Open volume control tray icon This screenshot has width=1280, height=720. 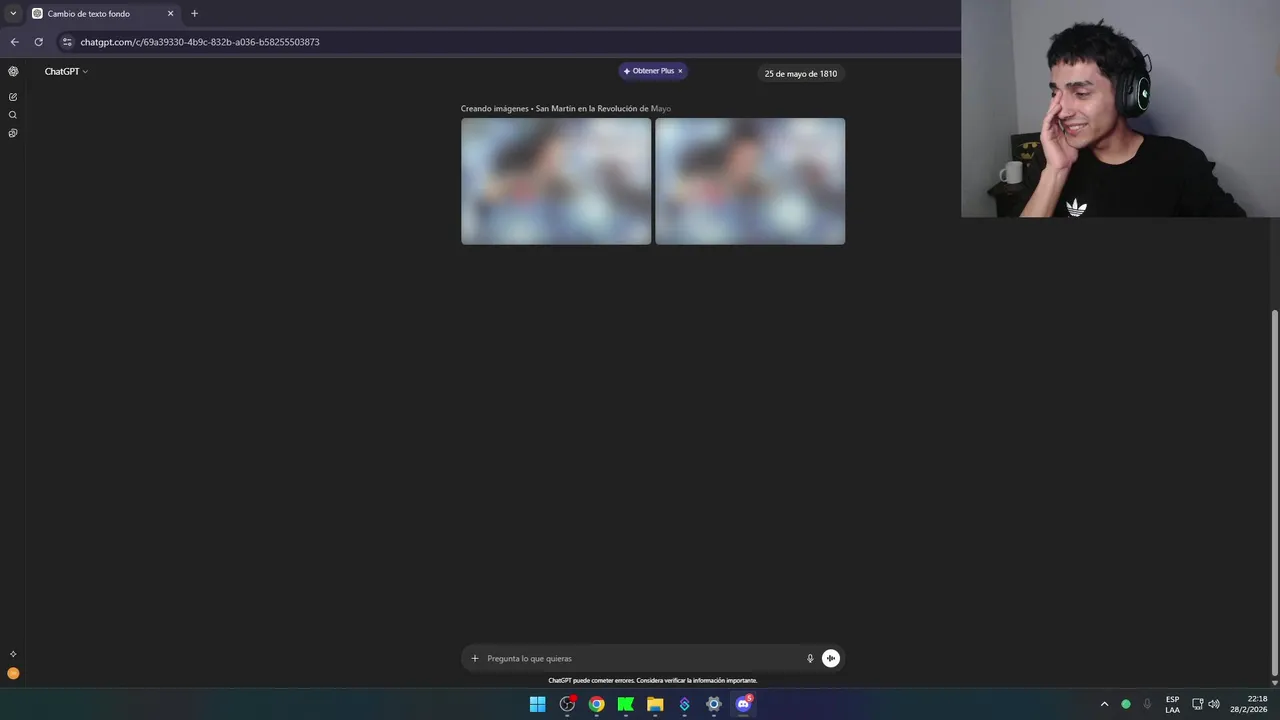(1214, 704)
